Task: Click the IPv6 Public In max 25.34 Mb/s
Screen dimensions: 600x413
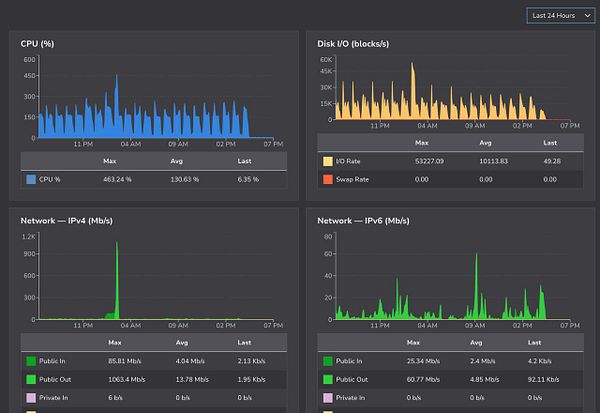Action: pyautogui.click(x=423, y=361)
